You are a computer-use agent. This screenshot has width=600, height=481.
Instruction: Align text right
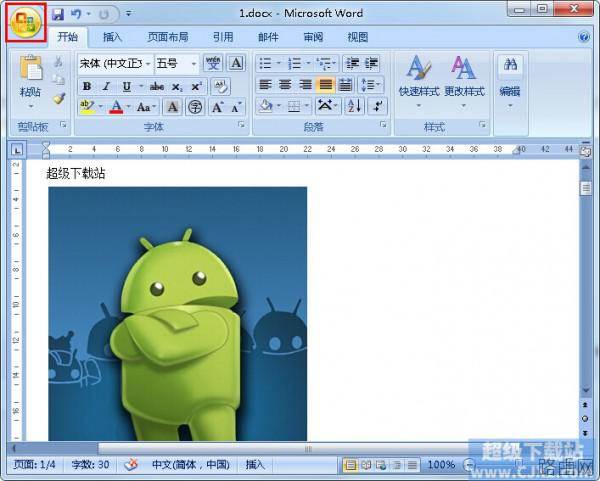305,85
